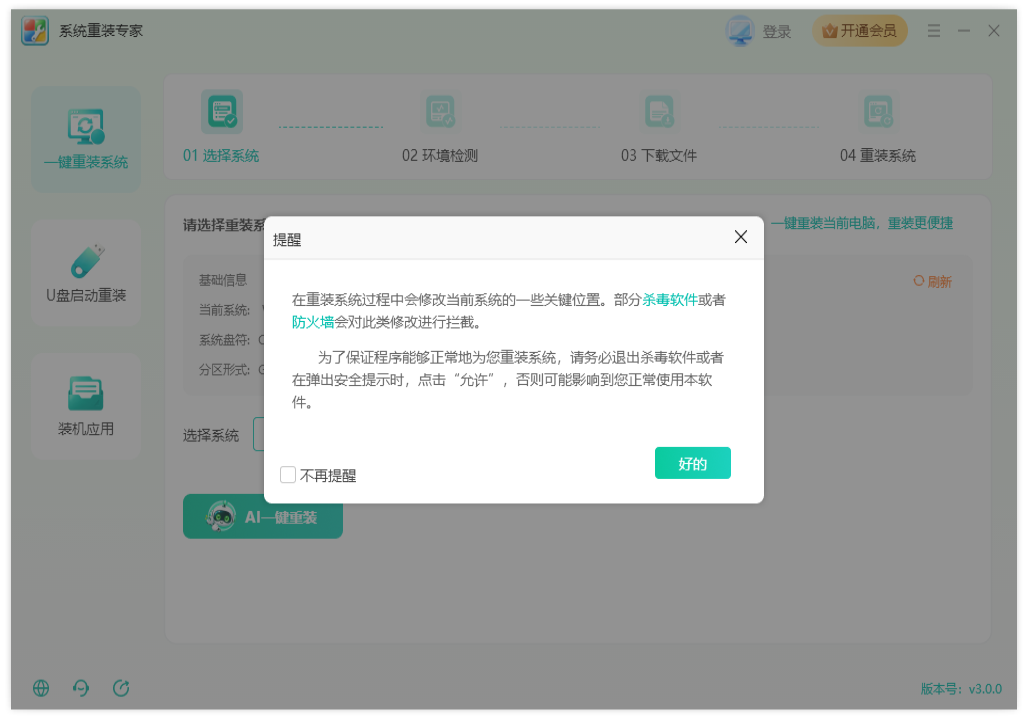
Task: Click the 选择系统 field label
Action: [211, 436]
